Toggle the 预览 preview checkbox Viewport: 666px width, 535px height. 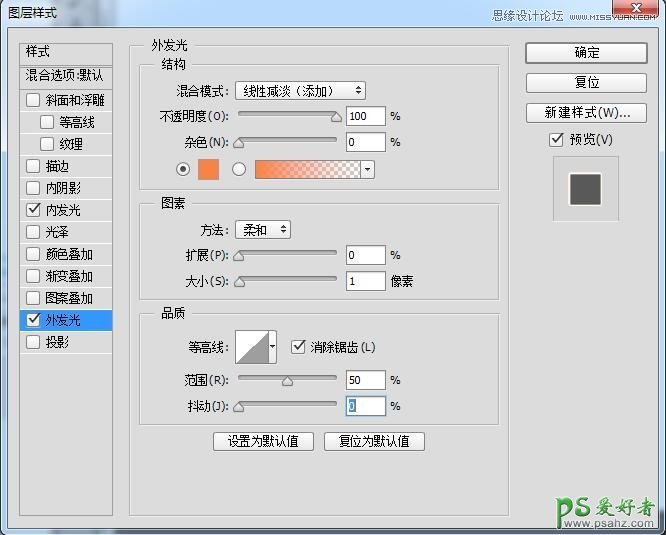click(557, 140)
